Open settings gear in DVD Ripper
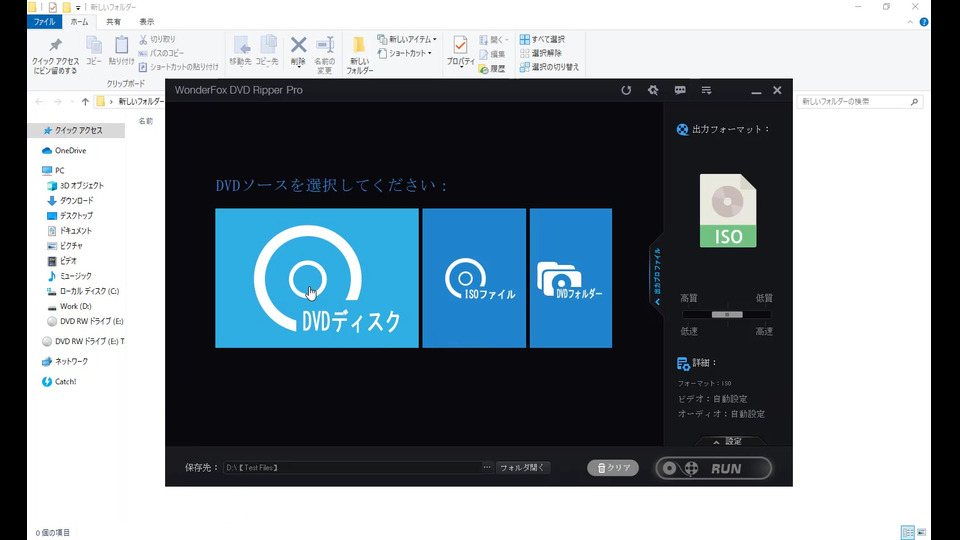This screenshot has width=960, height=540. (x=653, y=90)
